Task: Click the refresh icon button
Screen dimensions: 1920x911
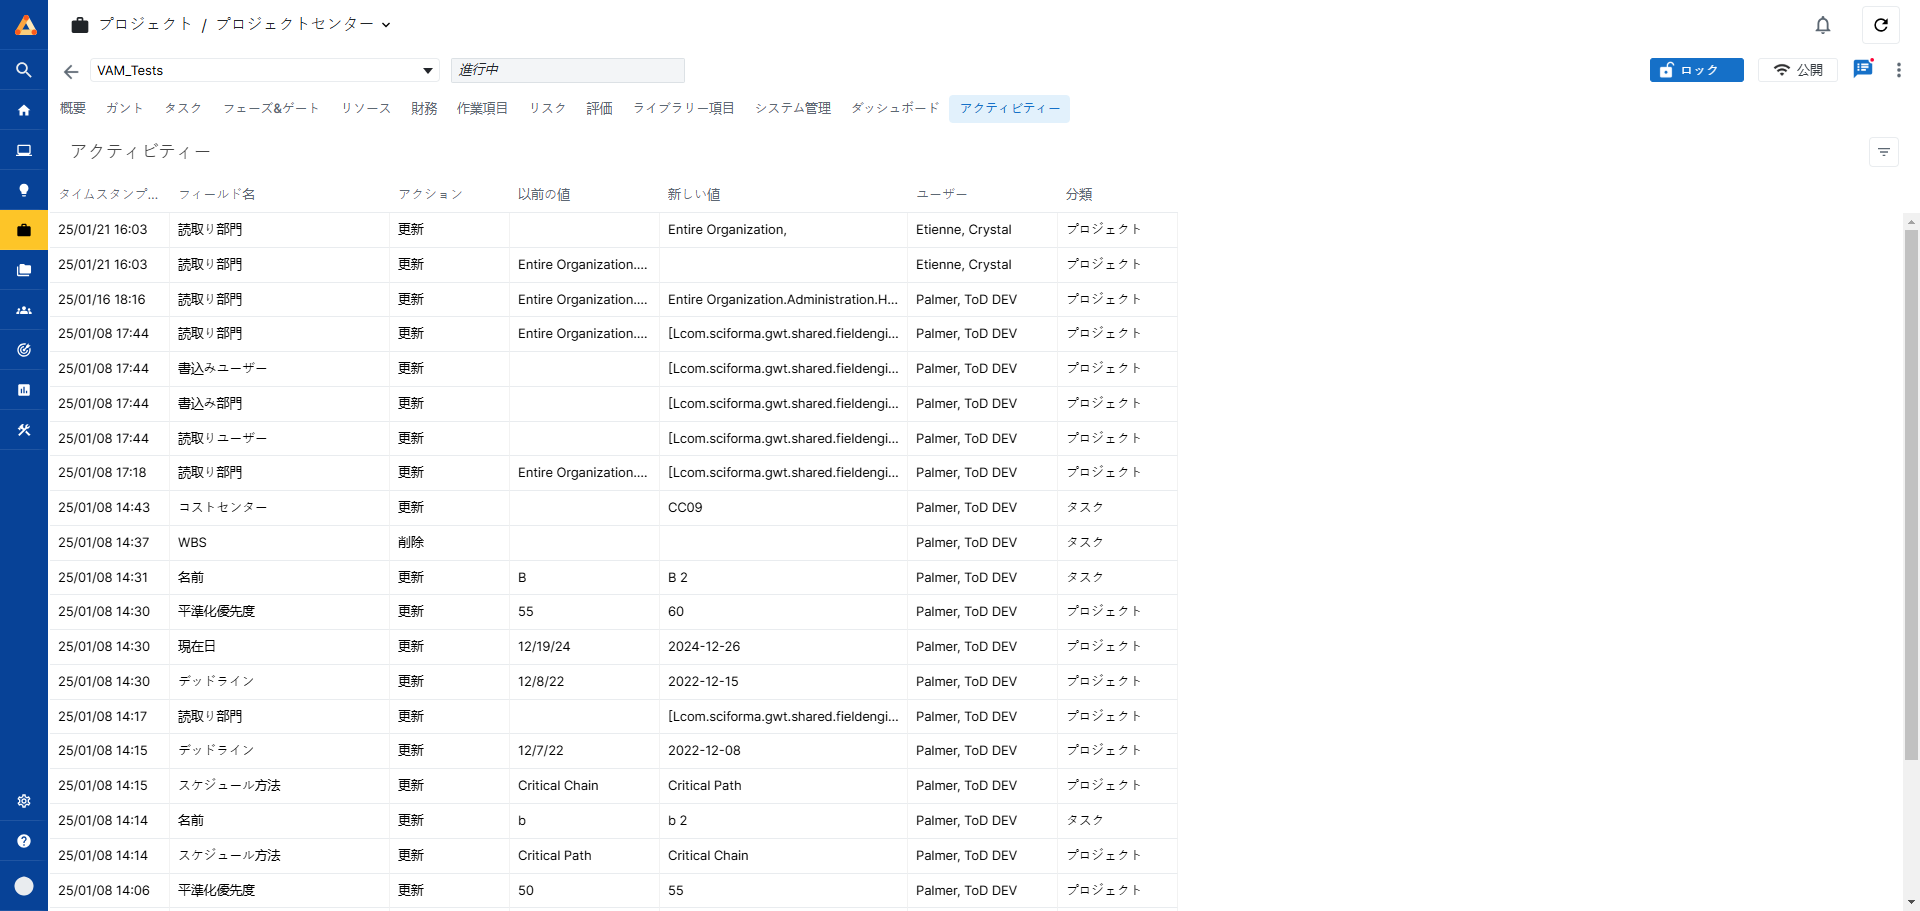Action: (x=1880, y=25)
